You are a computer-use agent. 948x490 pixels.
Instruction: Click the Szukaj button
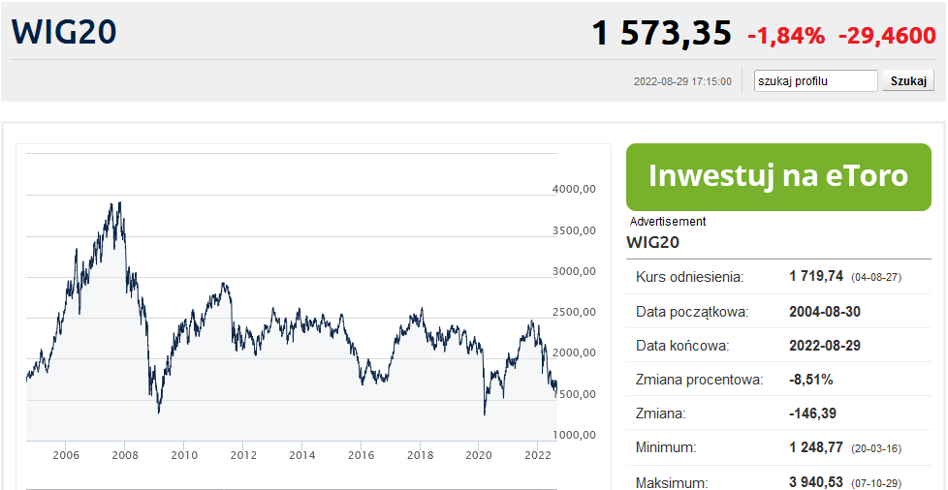pyautogui.click(x=908, y=81)
